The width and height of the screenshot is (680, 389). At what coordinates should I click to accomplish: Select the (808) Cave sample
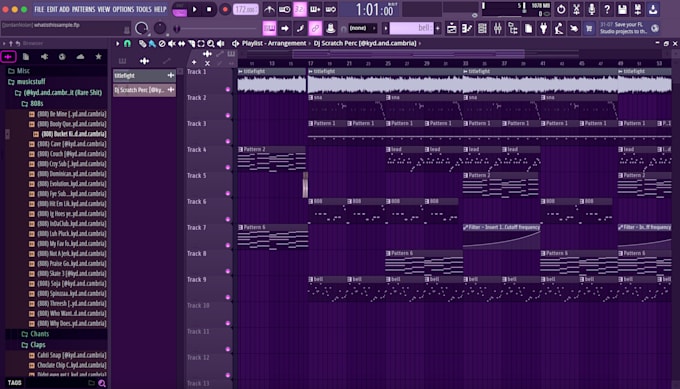(68, 144)
